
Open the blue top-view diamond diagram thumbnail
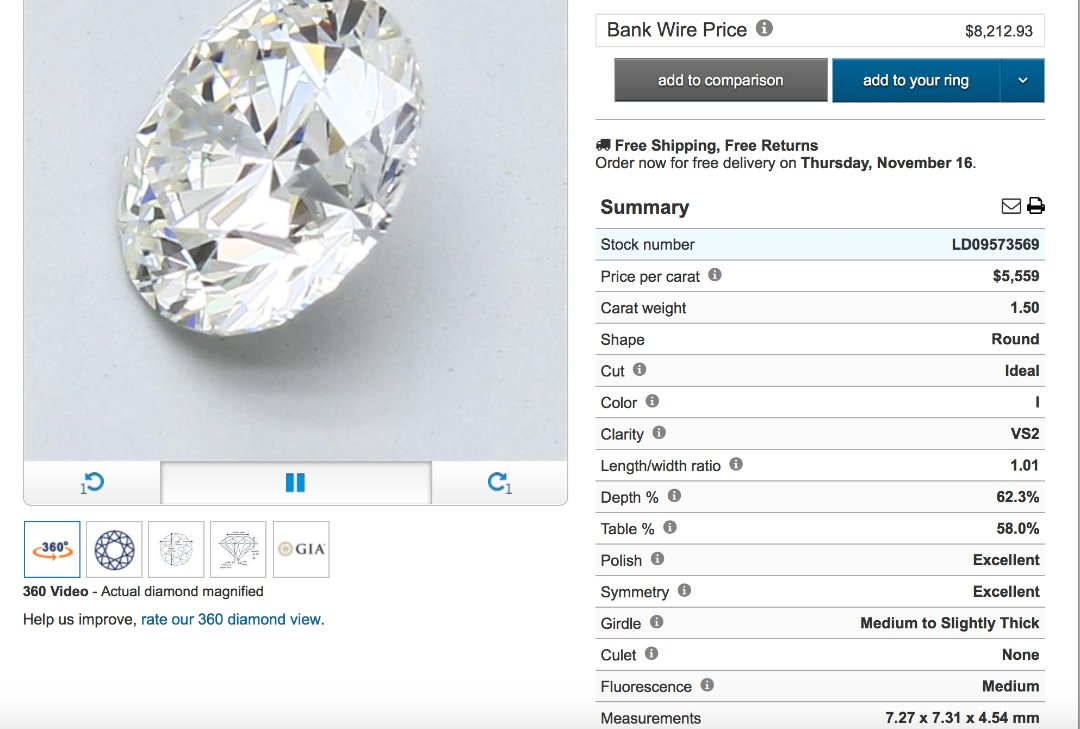click(x=114, y=549)
